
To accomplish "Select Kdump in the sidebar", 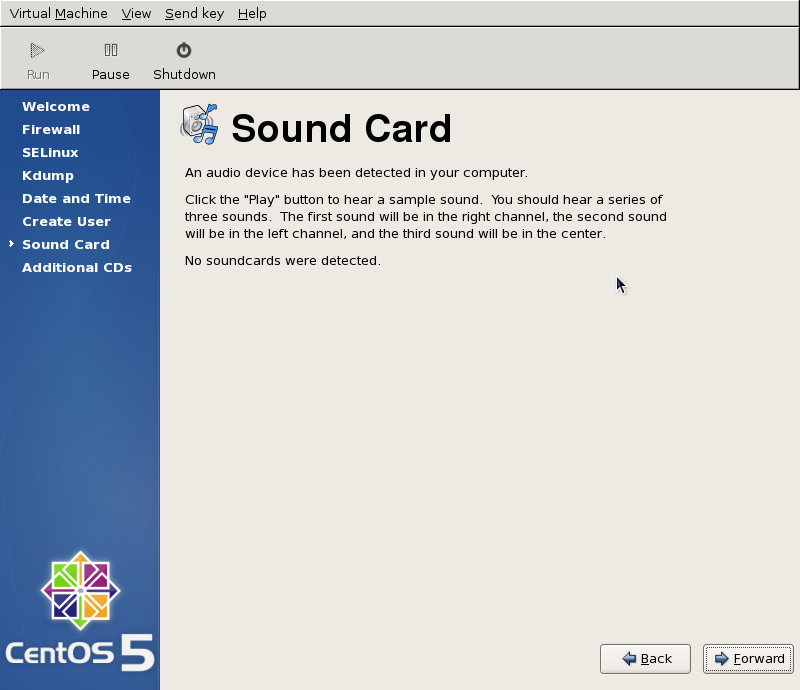I will (48, 176).
